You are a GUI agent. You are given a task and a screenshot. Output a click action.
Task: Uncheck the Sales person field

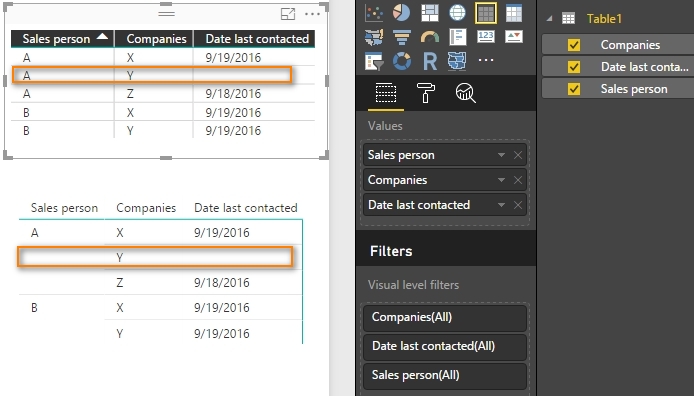574,89
